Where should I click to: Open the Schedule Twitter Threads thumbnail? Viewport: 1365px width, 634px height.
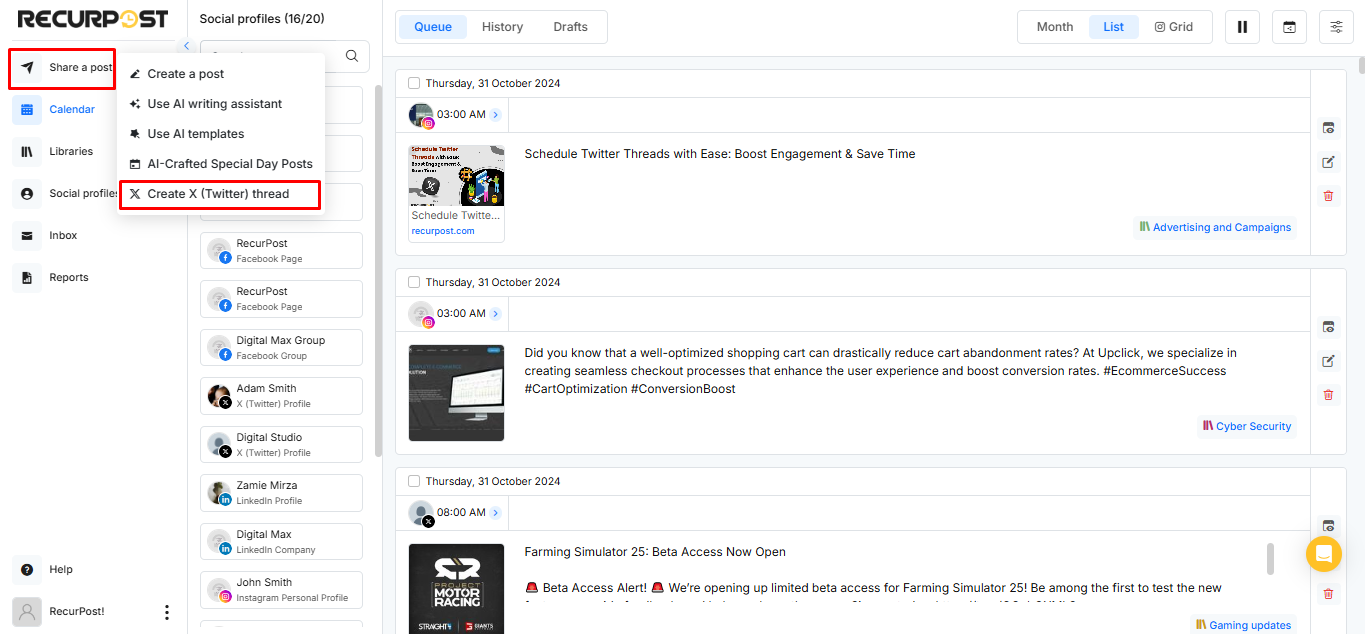456,176
